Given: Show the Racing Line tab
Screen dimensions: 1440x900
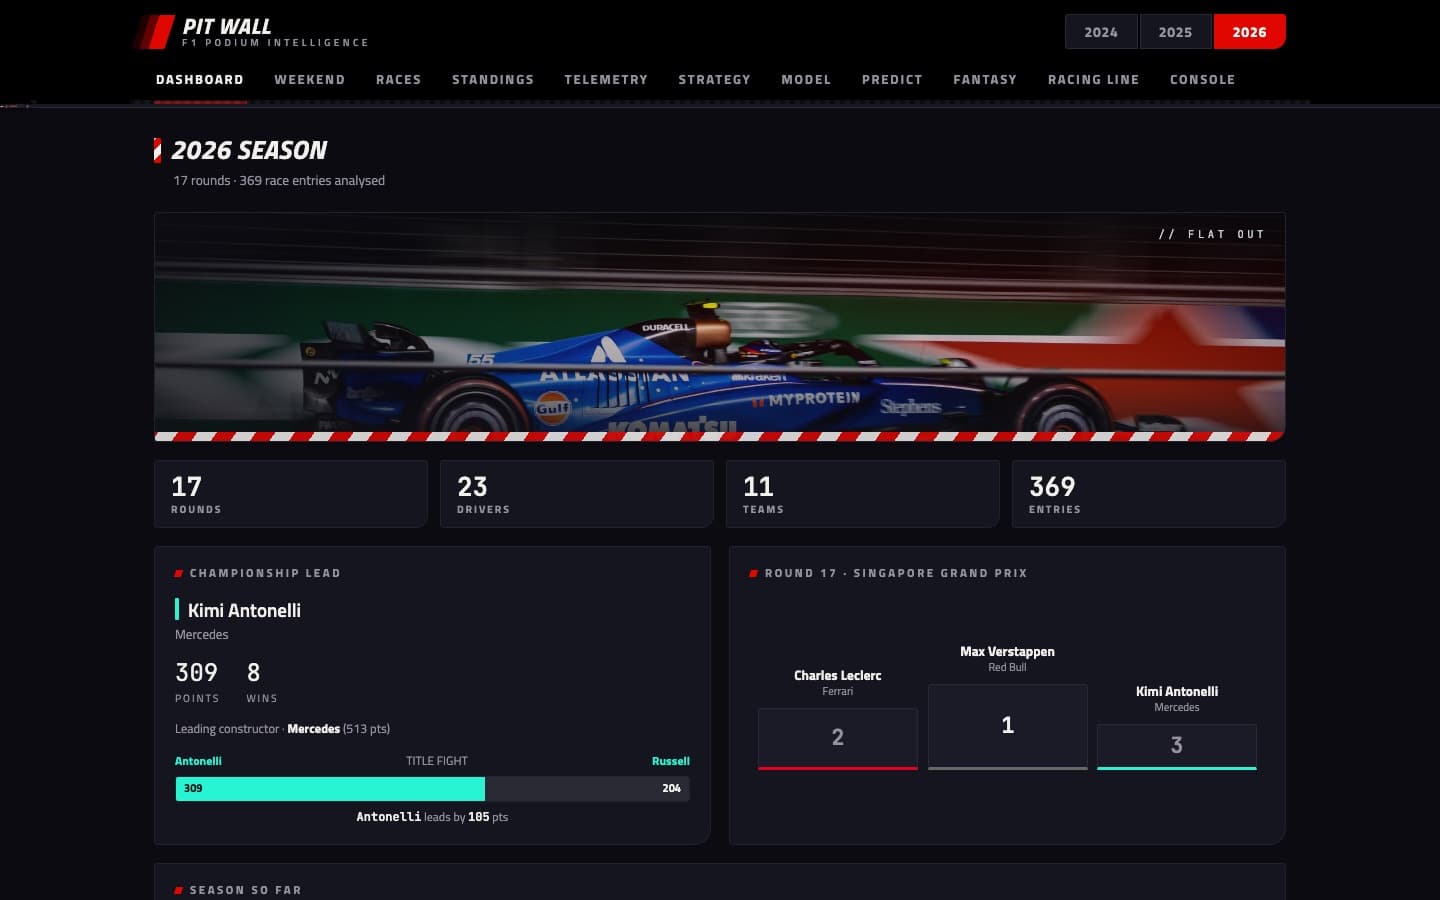Looking at the screenshot, I should 1093,80.
